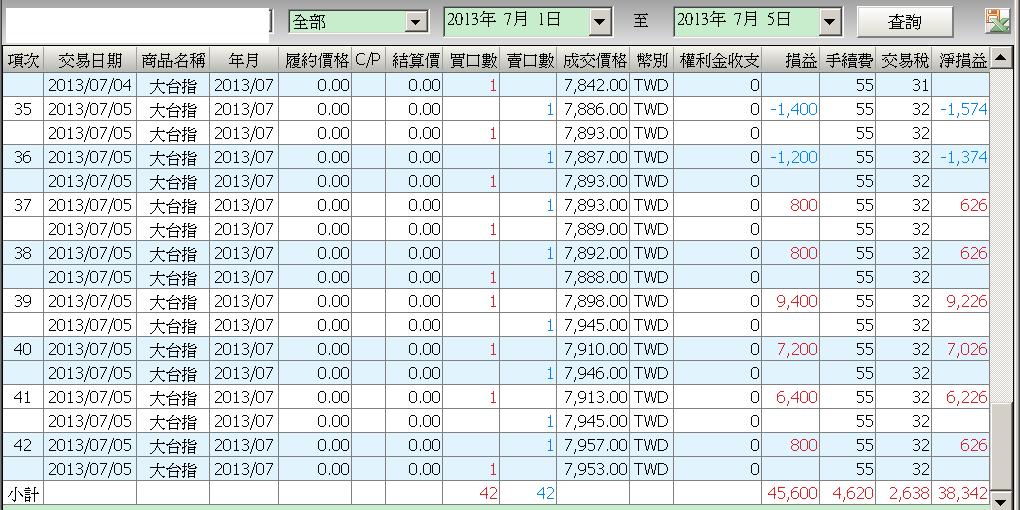Click the 手續費 column header
Screen dimensions: 1020x510
[848, 60]
